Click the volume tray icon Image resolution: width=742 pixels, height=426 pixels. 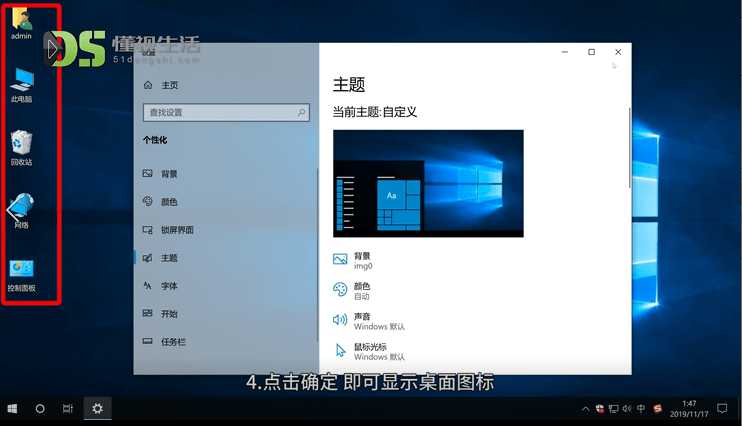(627, 408)
